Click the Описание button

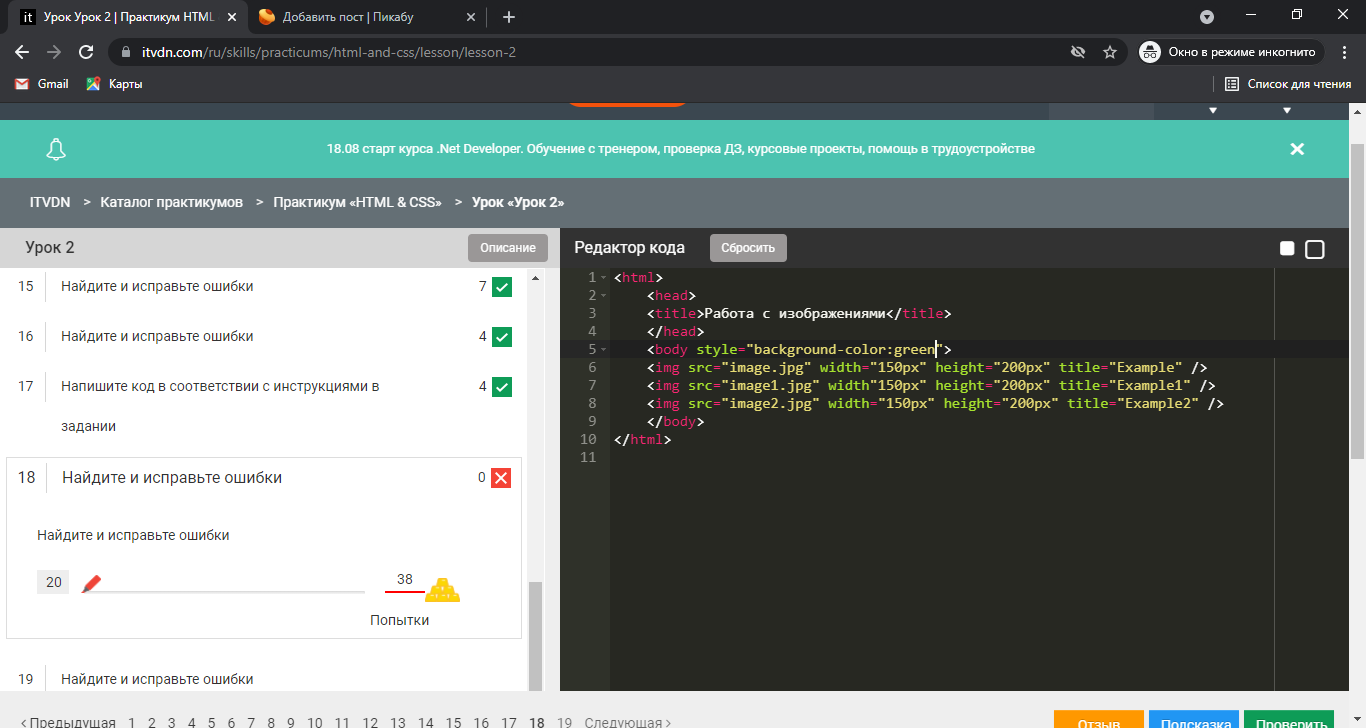[x=507, y=248]
